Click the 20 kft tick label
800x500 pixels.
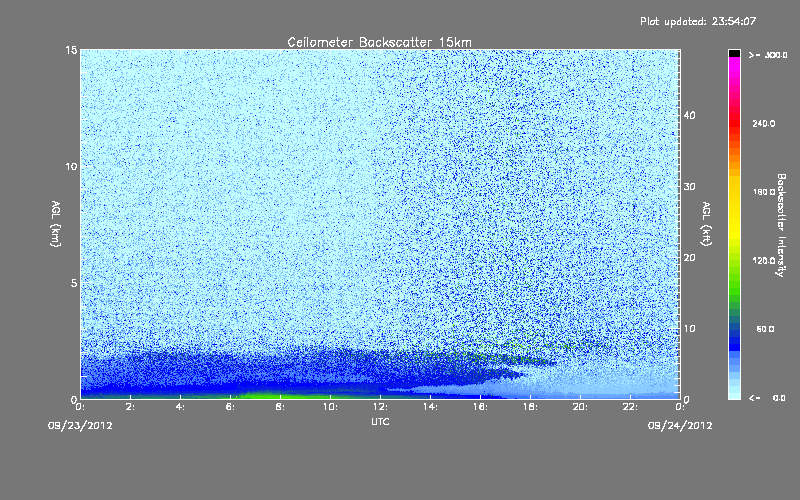point(689,258)
